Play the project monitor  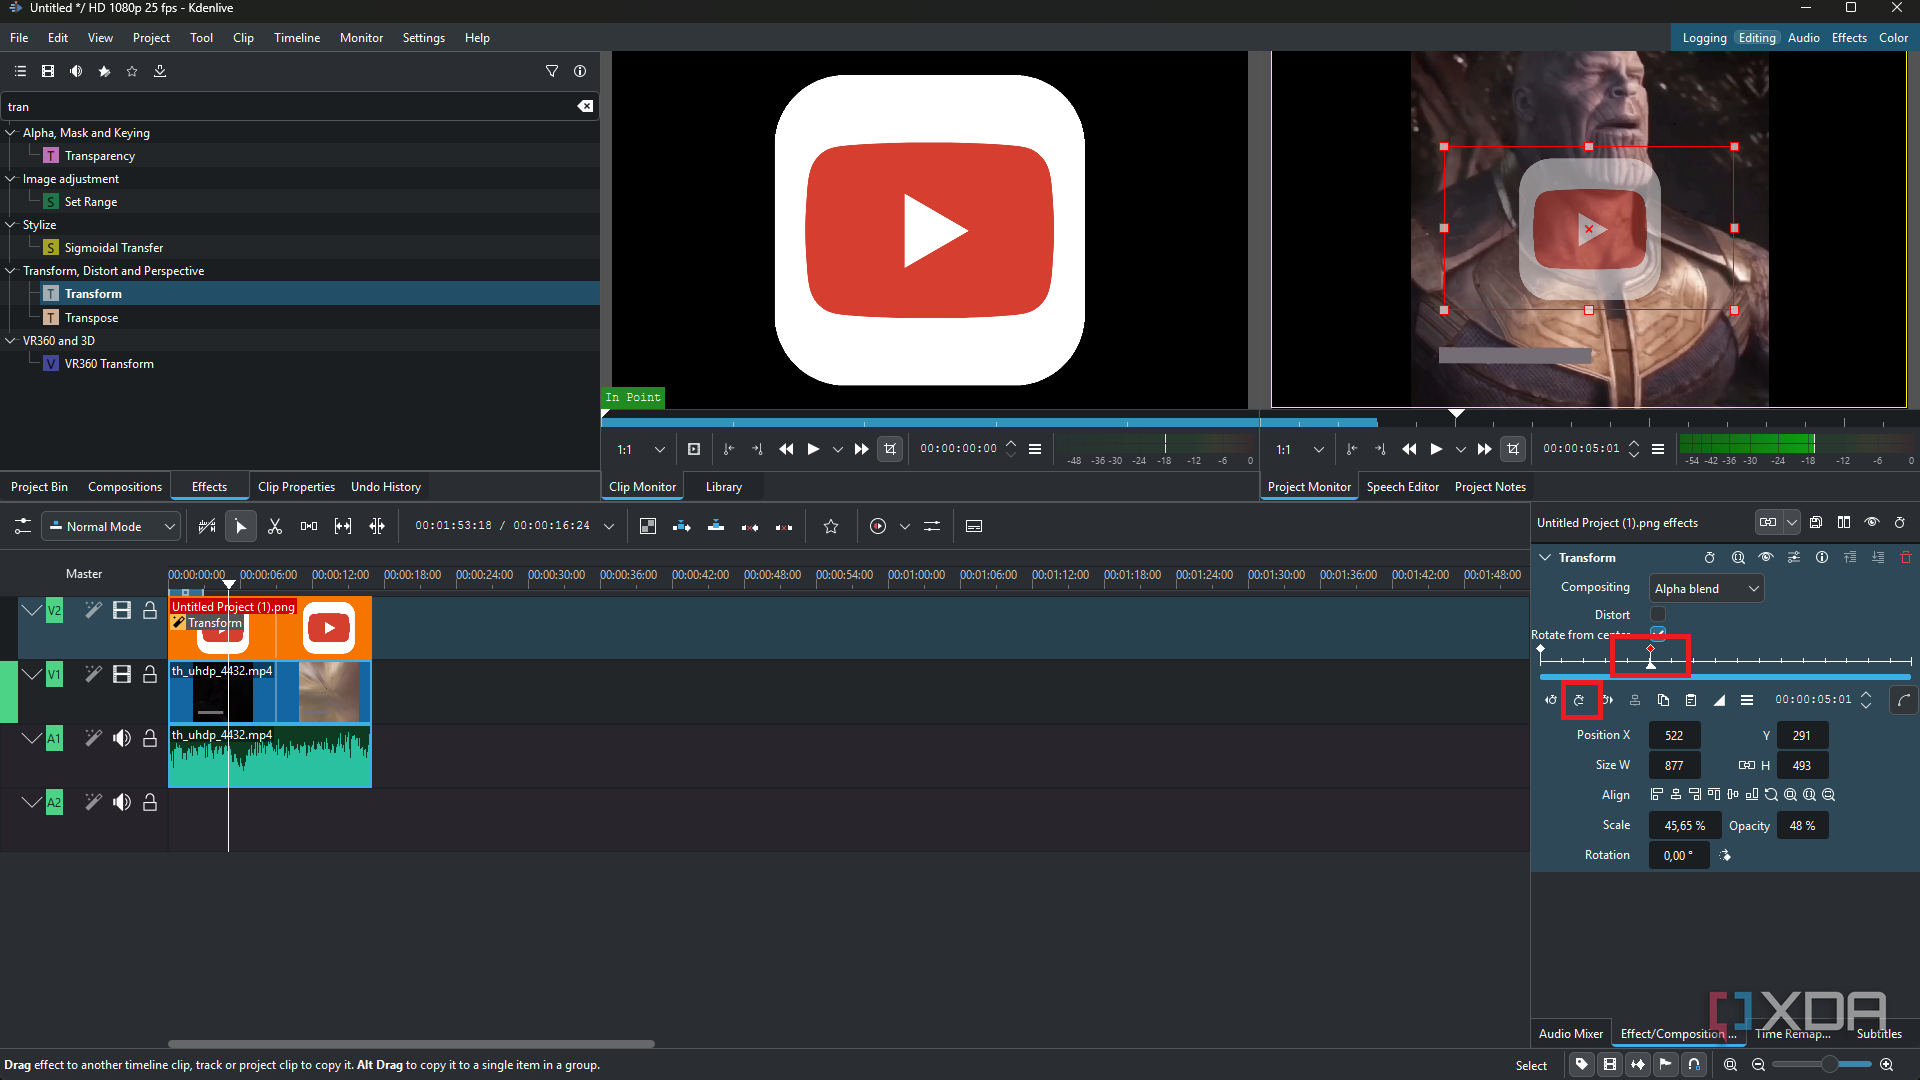click(1437, 449)
